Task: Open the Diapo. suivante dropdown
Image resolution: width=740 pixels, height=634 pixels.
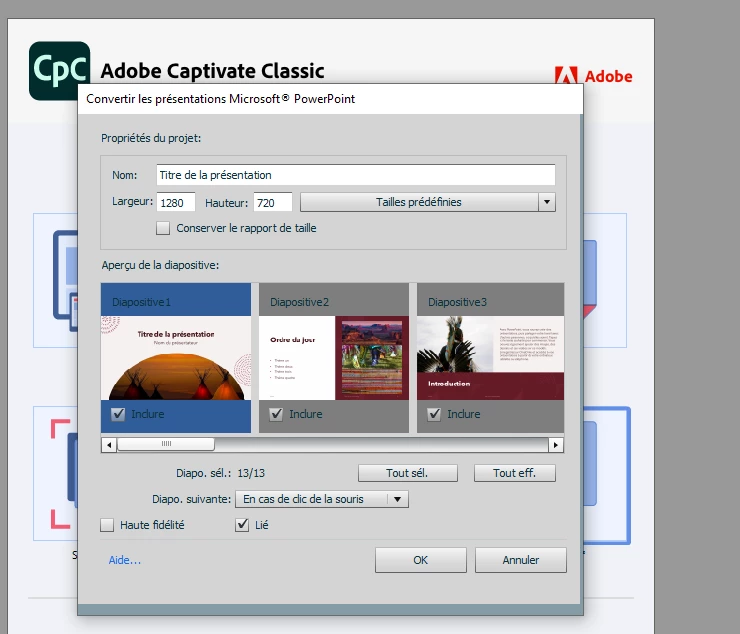Action: [322, 499]
